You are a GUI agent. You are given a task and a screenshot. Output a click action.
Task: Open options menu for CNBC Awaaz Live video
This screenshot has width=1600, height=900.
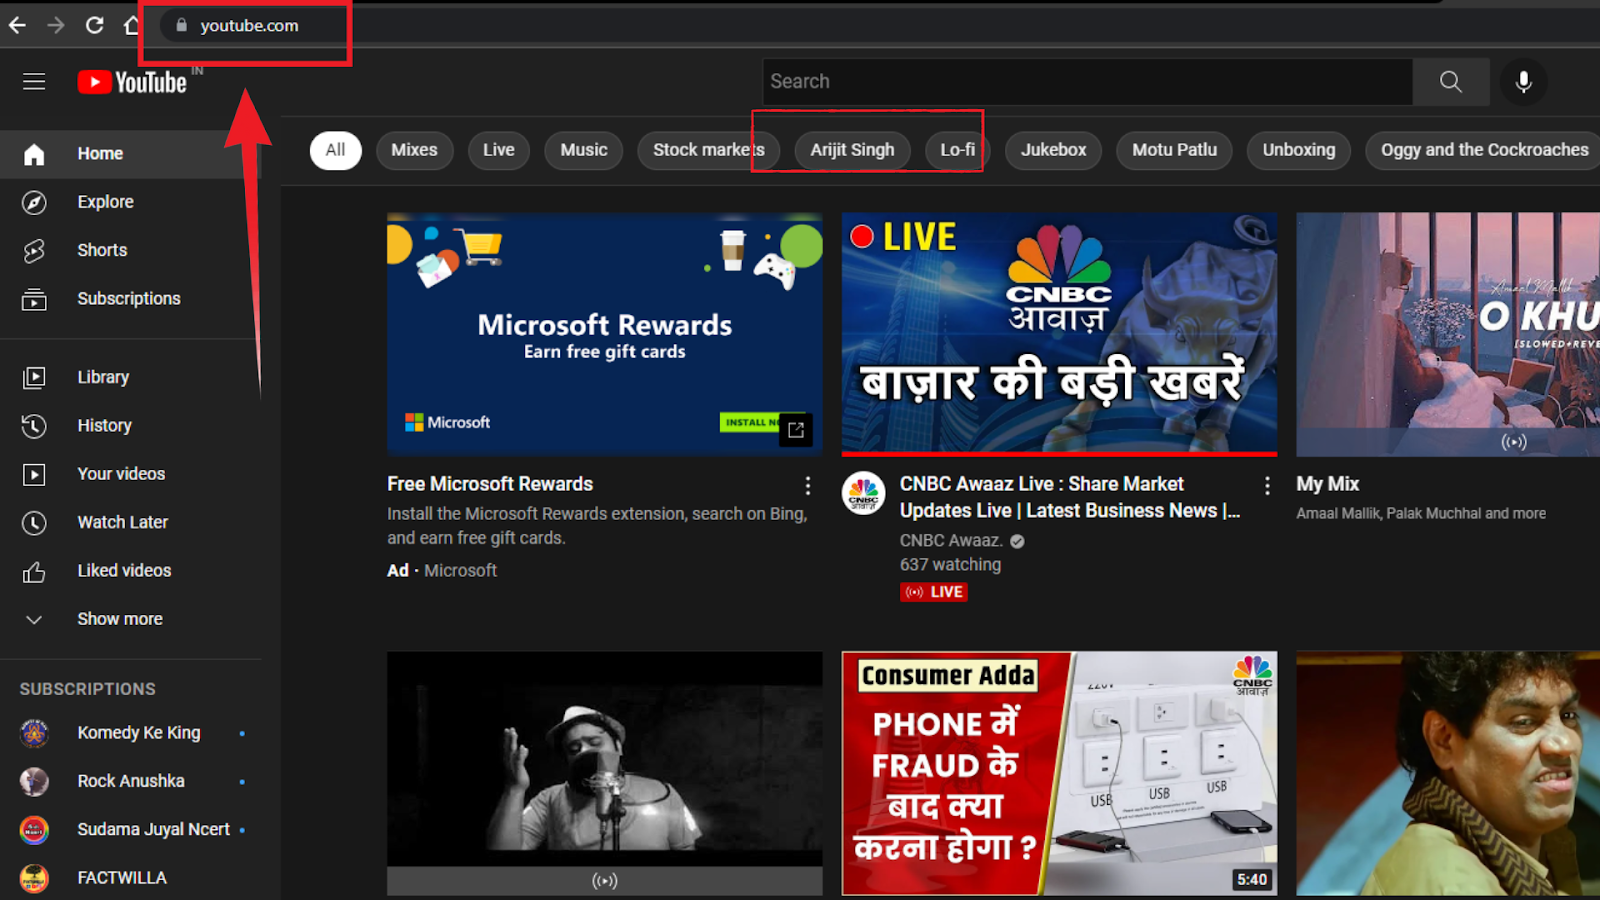(x=1267, y=486)
